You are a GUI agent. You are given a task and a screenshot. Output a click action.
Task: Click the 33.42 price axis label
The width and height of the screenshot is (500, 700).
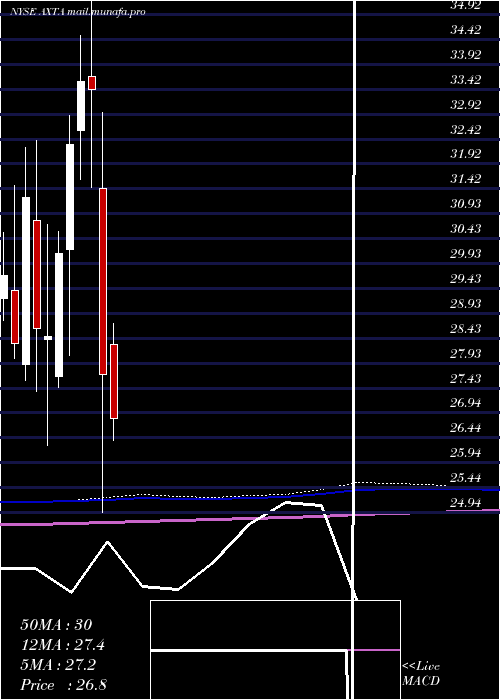[466, 80]
